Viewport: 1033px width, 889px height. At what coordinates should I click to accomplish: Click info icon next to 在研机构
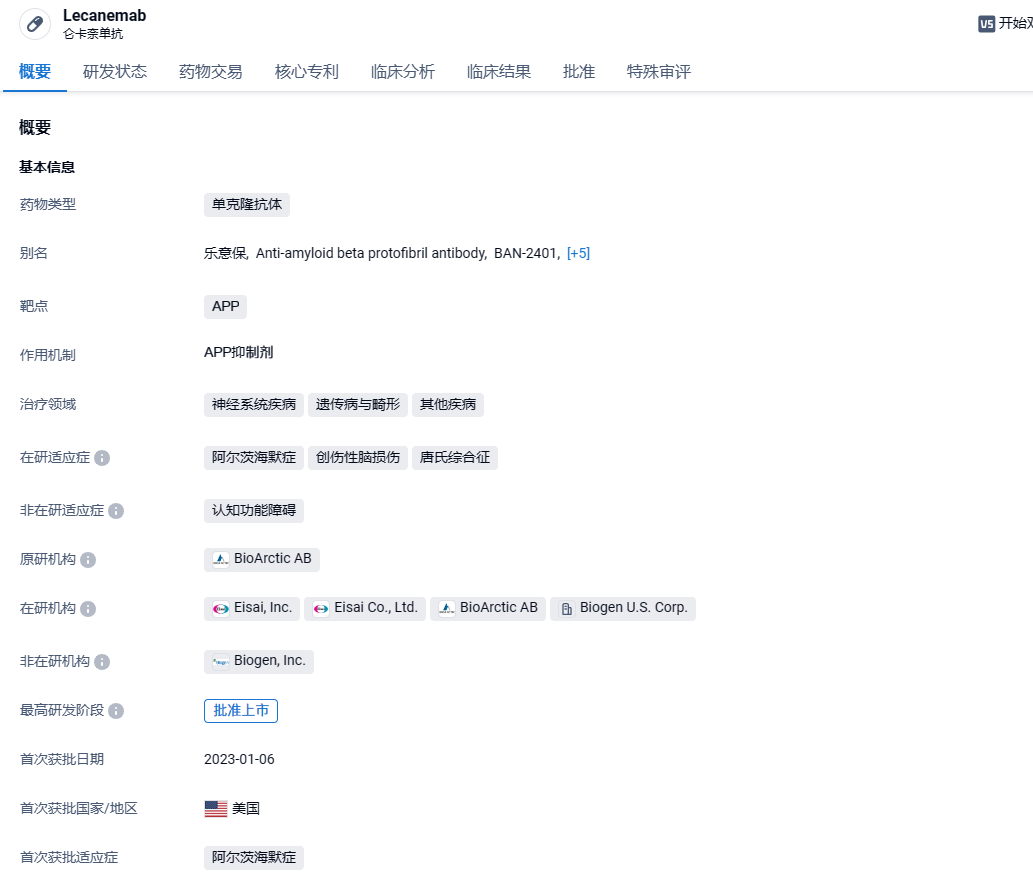pyautogui.click(x=88, y=608)
